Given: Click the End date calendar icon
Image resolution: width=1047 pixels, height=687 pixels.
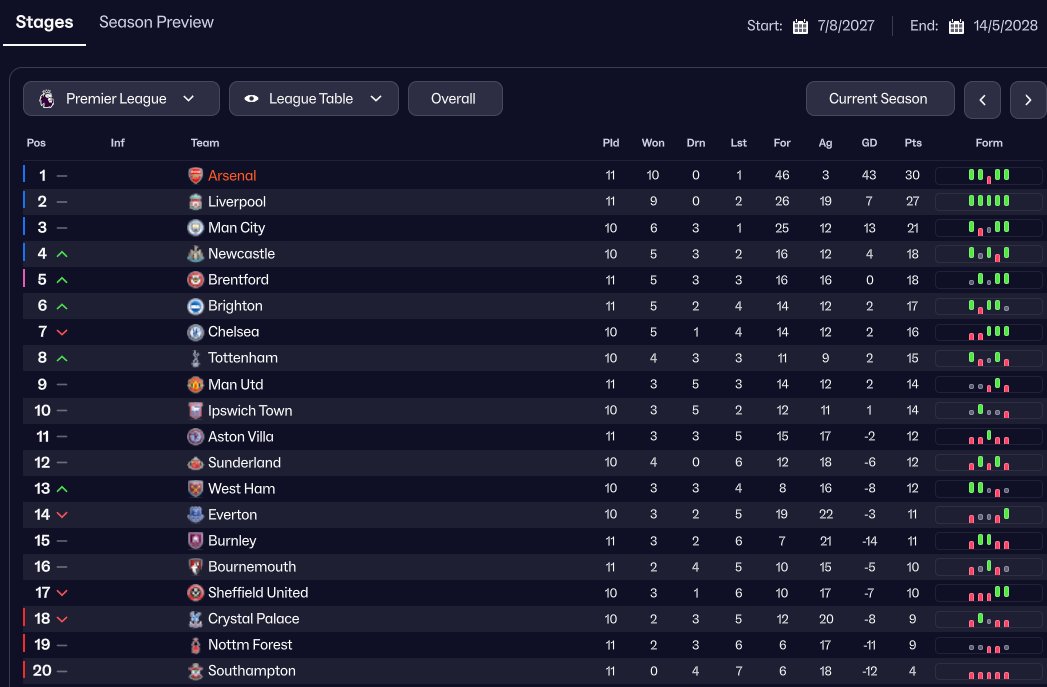Looking at the screenshot, I should tap(956, 26).
